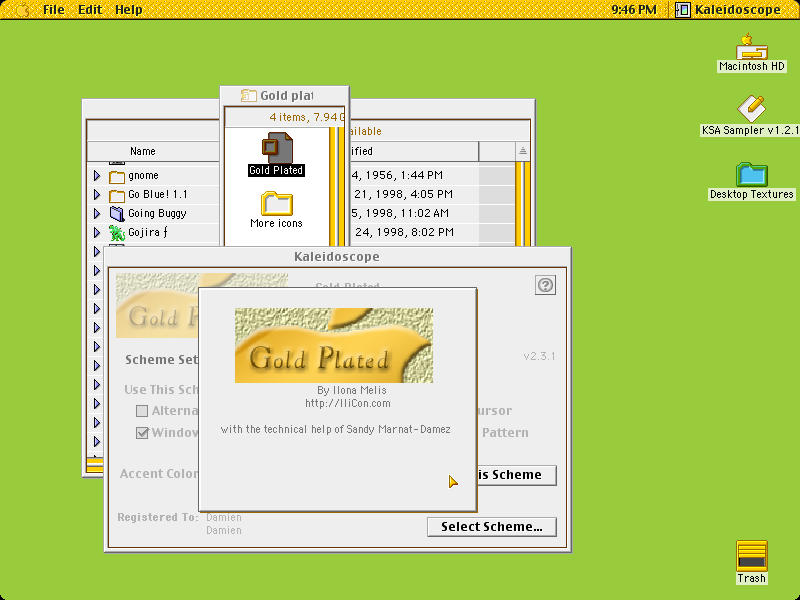Screen dimensions: 800x600
Task: Click the partly hidden "…is Scheme" button
Action: [517, 475]
